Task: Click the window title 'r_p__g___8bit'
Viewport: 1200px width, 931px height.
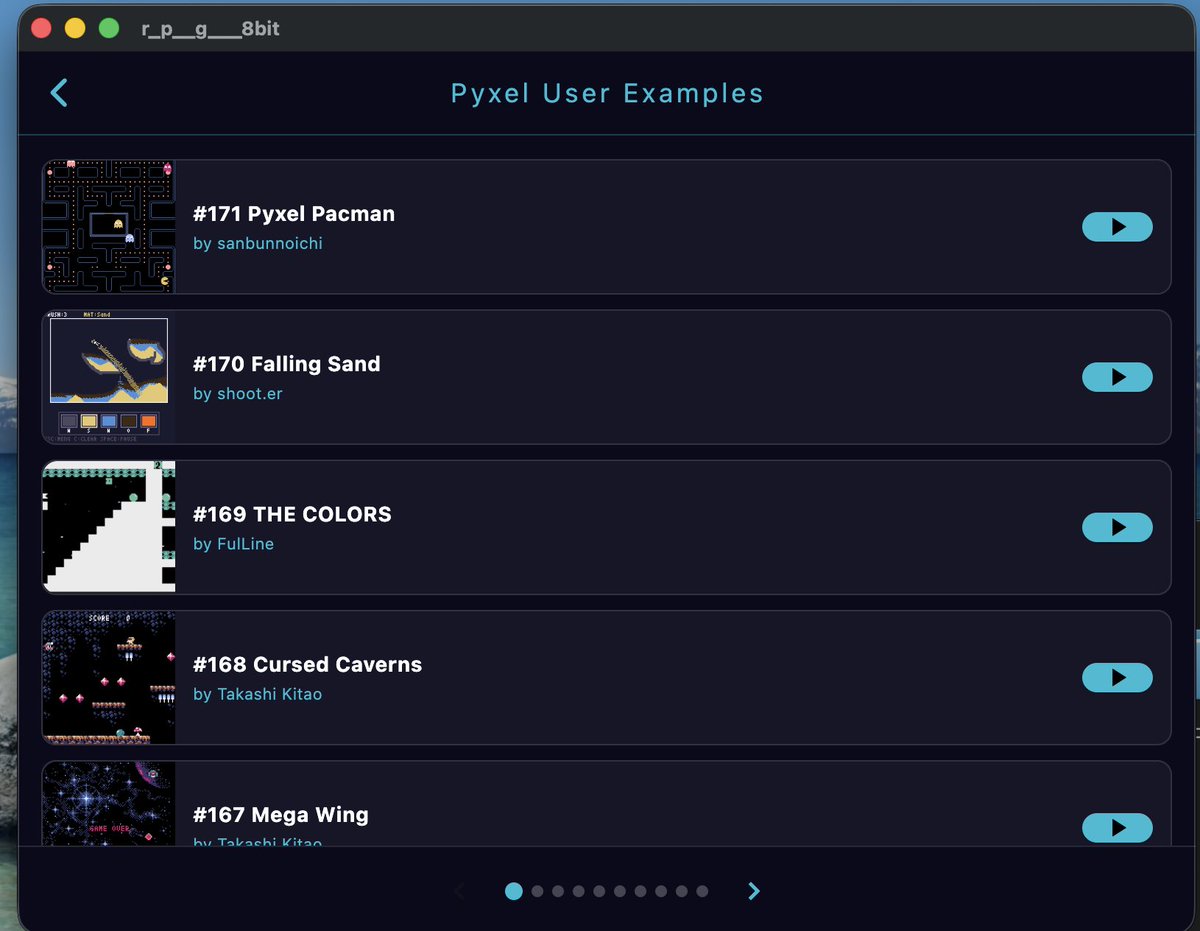Action: point(211,29)
